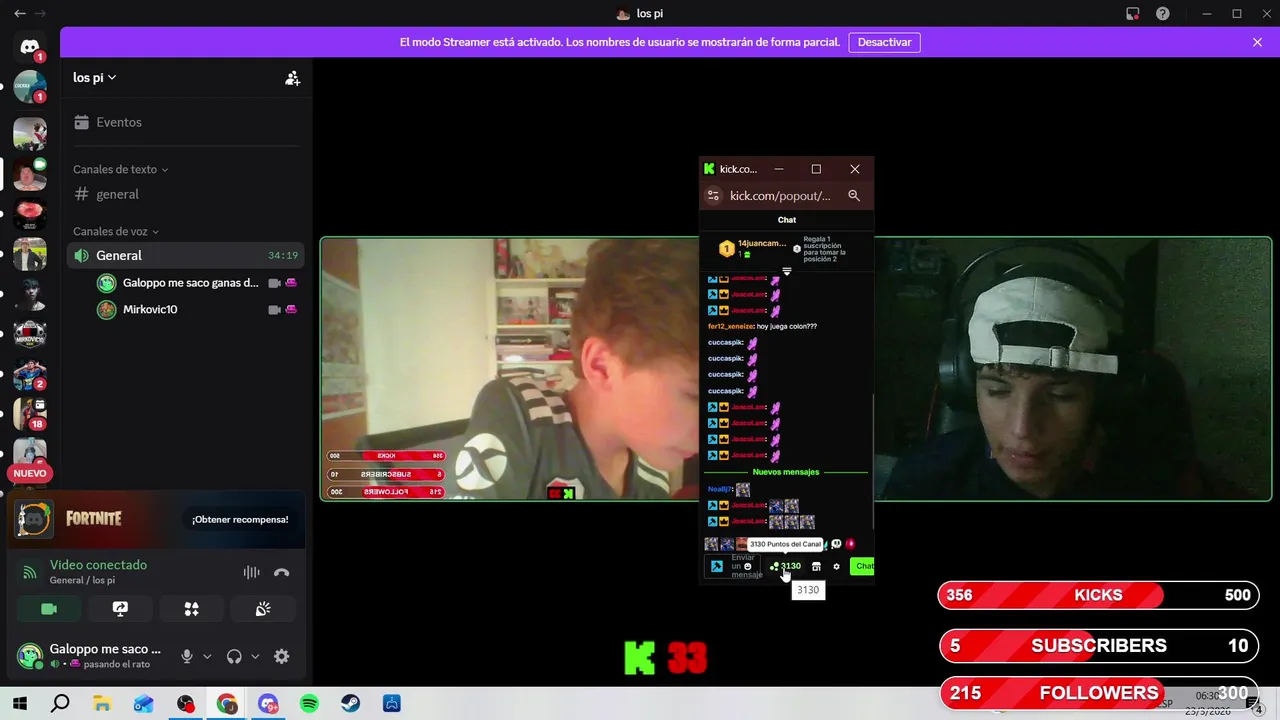Click the user avatar in bottom panel
This screenshot has width=1280, height=720.
tap(30, 656)
